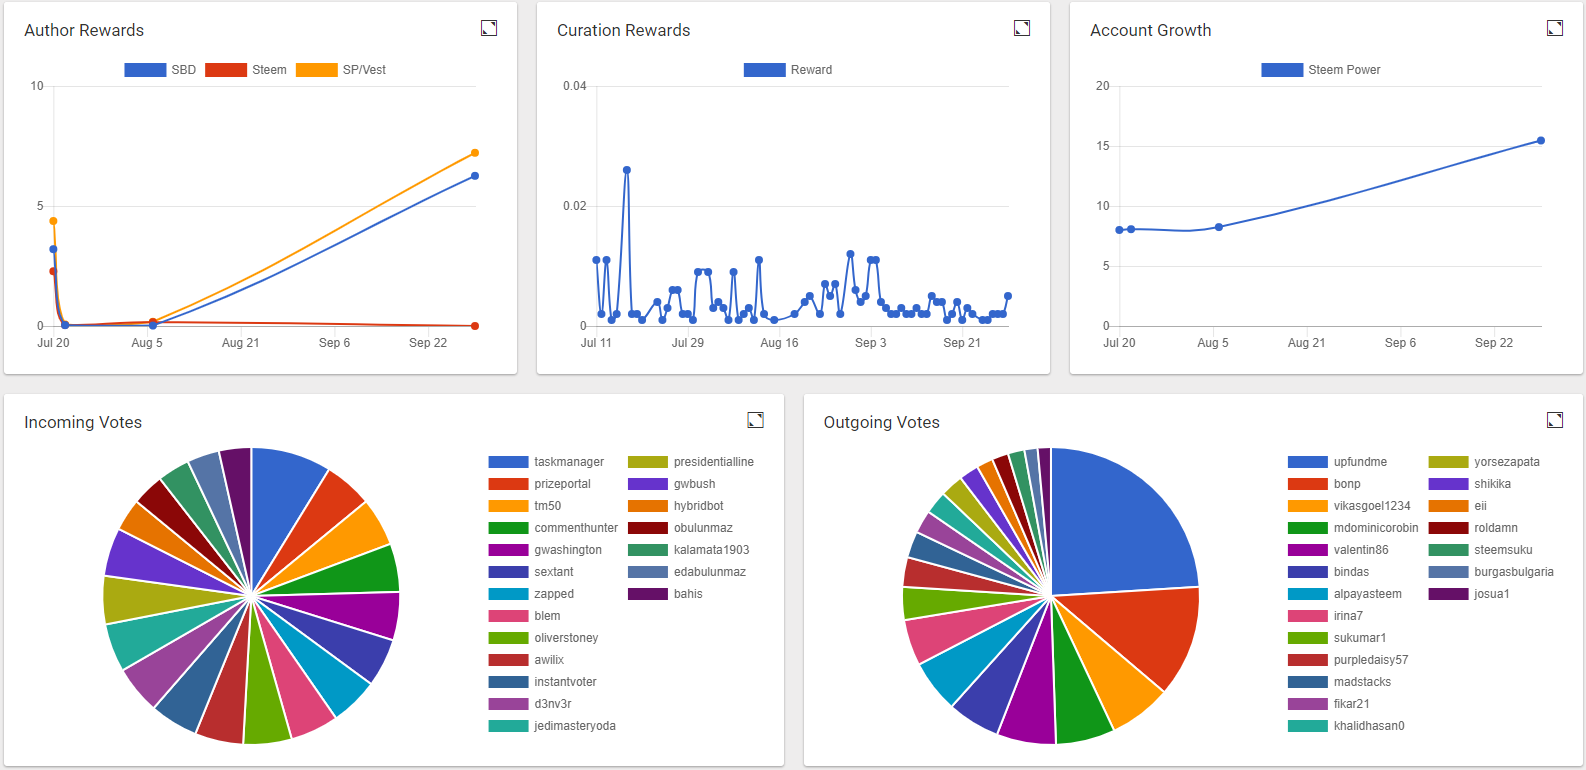Toggle the Reward legend in Curation Rewards
This screenshot has height=770, width=1586.
pos(788,70)
